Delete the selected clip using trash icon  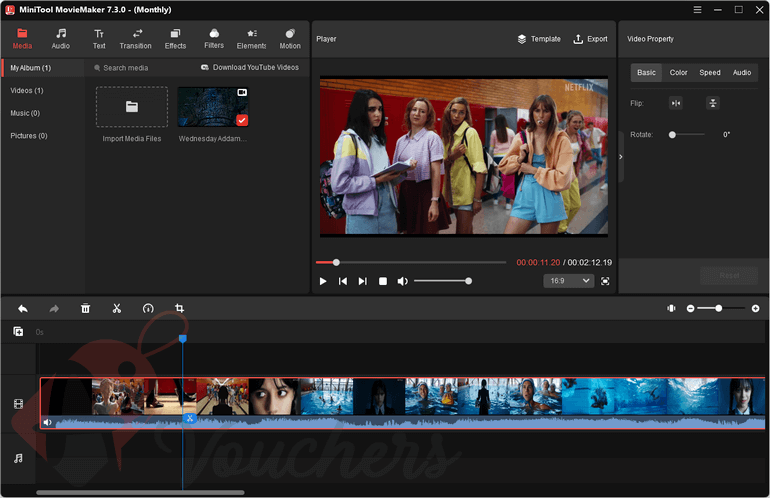point(86,309)
